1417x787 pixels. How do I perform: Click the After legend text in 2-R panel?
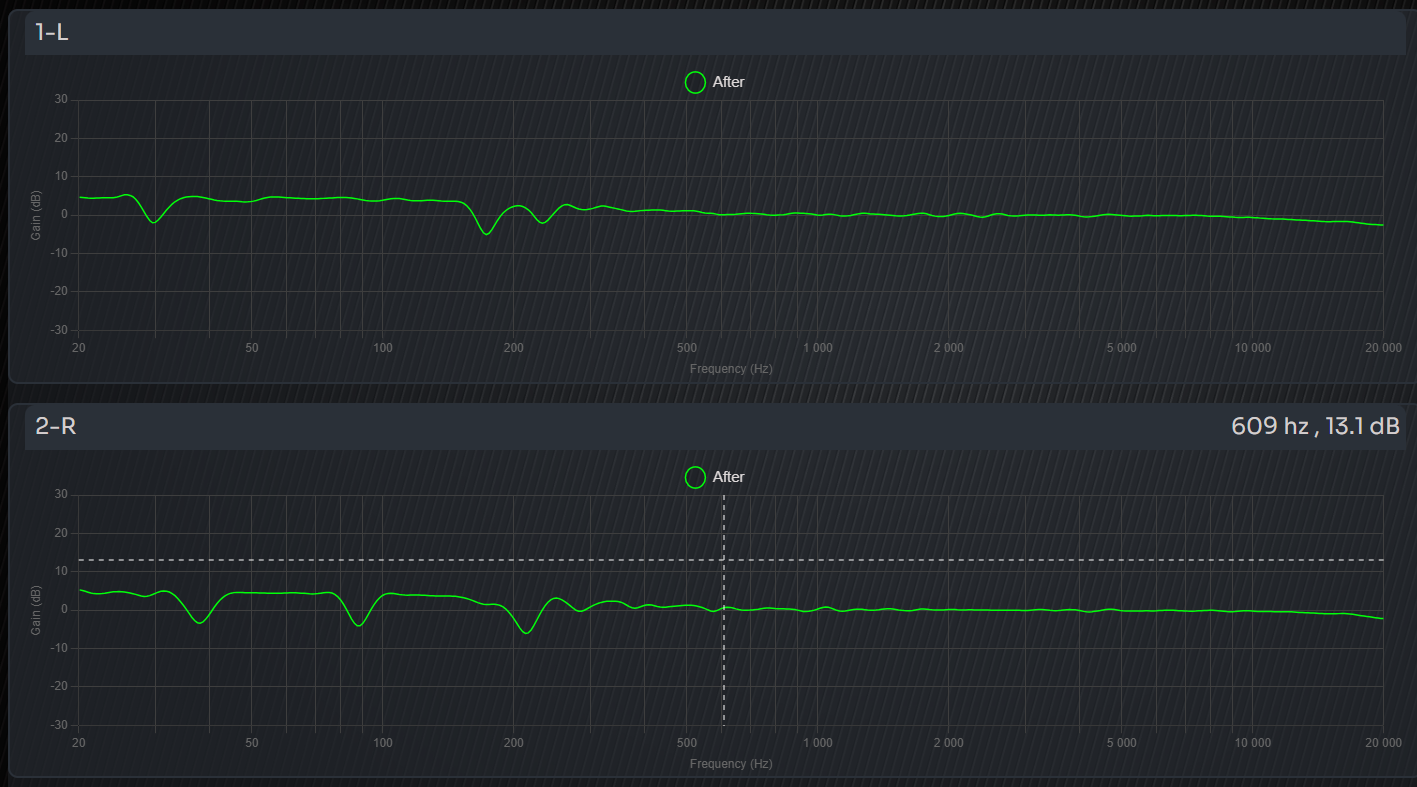728,477
